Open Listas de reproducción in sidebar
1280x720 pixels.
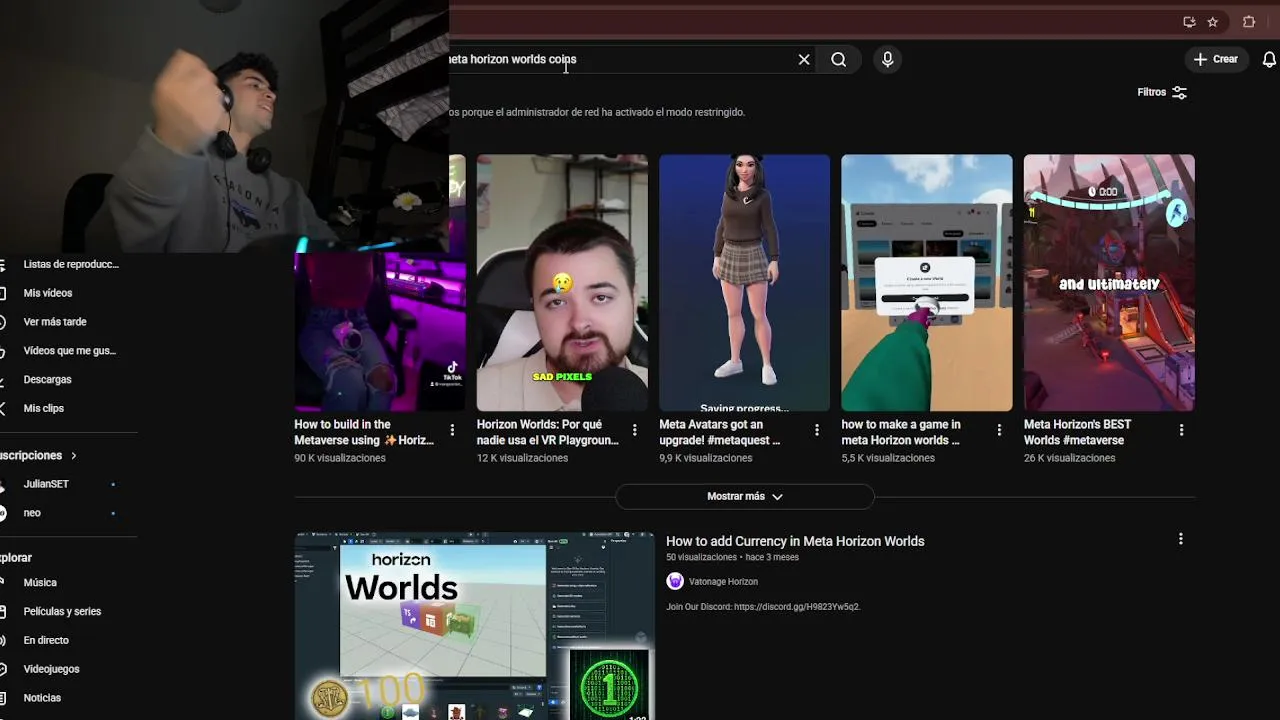coord(68,265)
